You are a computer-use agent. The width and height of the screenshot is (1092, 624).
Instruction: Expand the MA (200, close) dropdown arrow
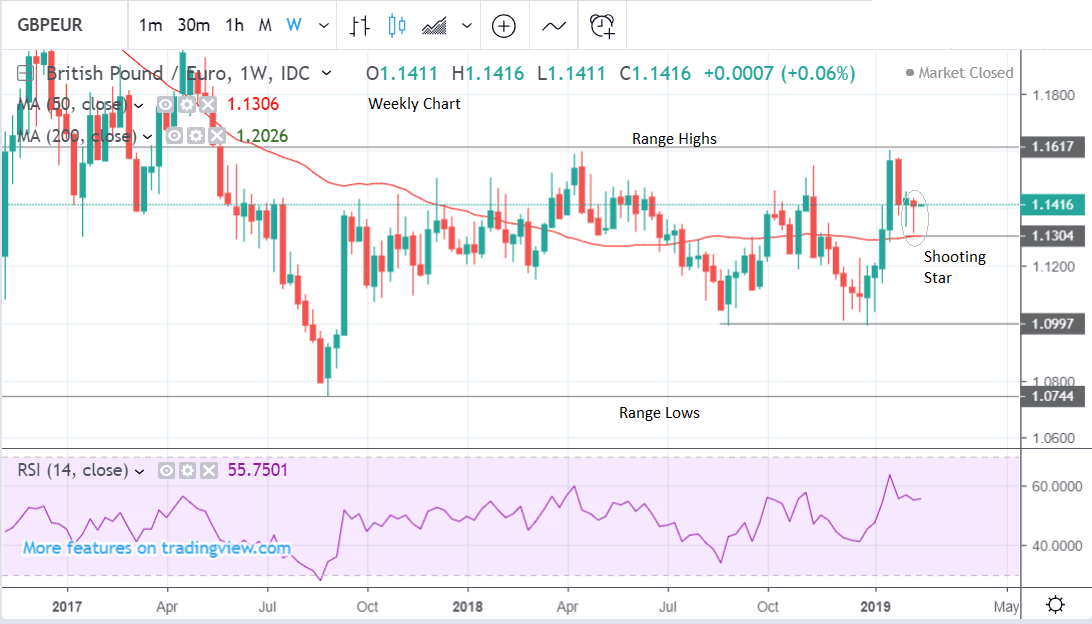click(148, 136)
